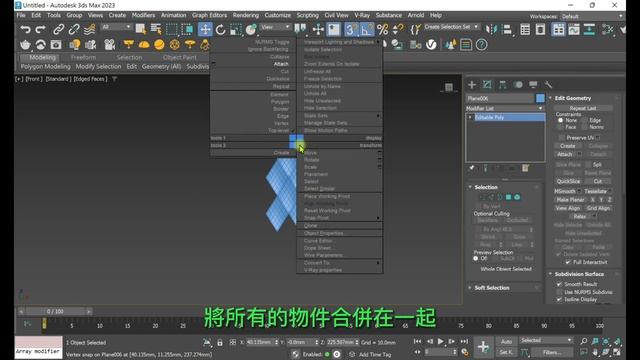Click the Mirror tool icon
640x360 pixels.
[x=491, y=29]
